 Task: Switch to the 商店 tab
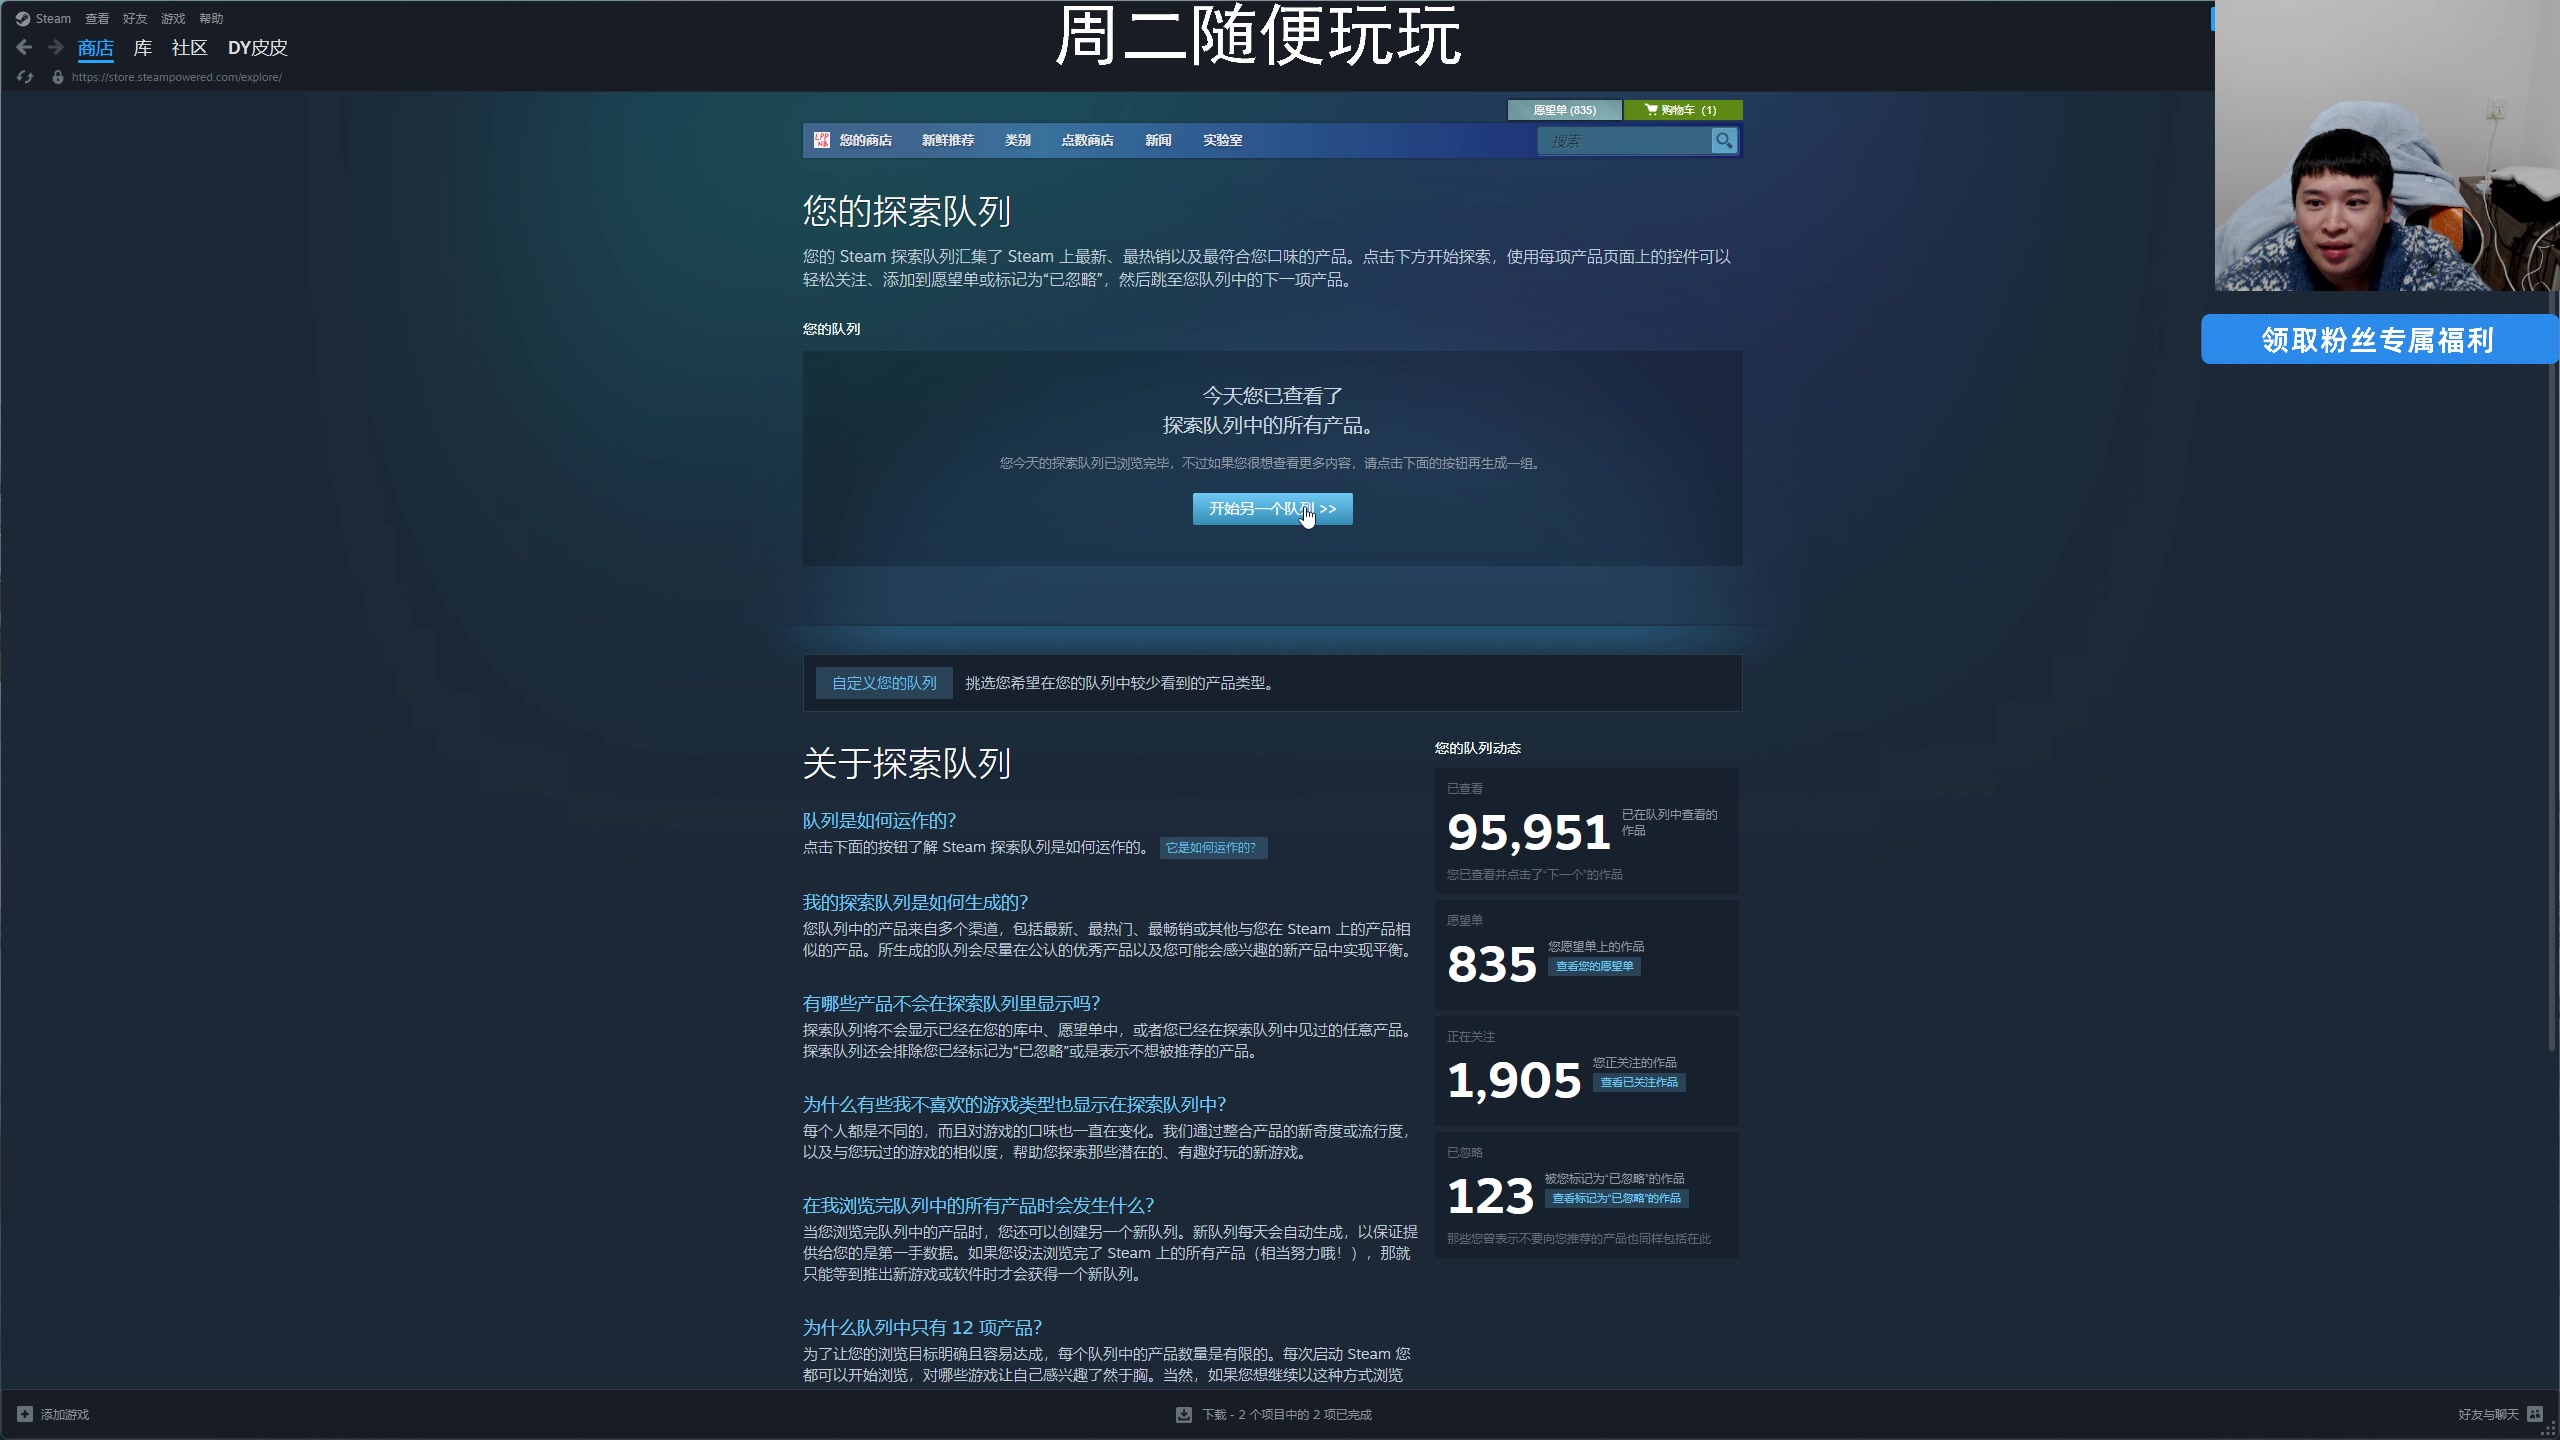click(x=96, y=48)
